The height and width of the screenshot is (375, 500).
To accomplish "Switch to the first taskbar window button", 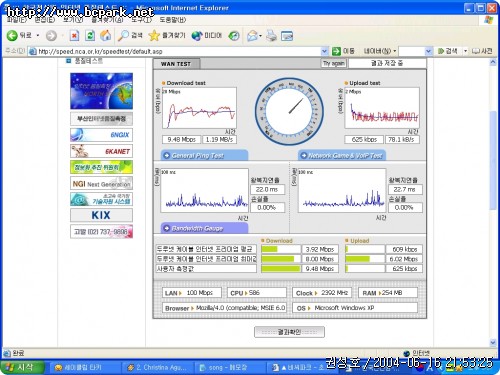I will click(x=85, y=367).
